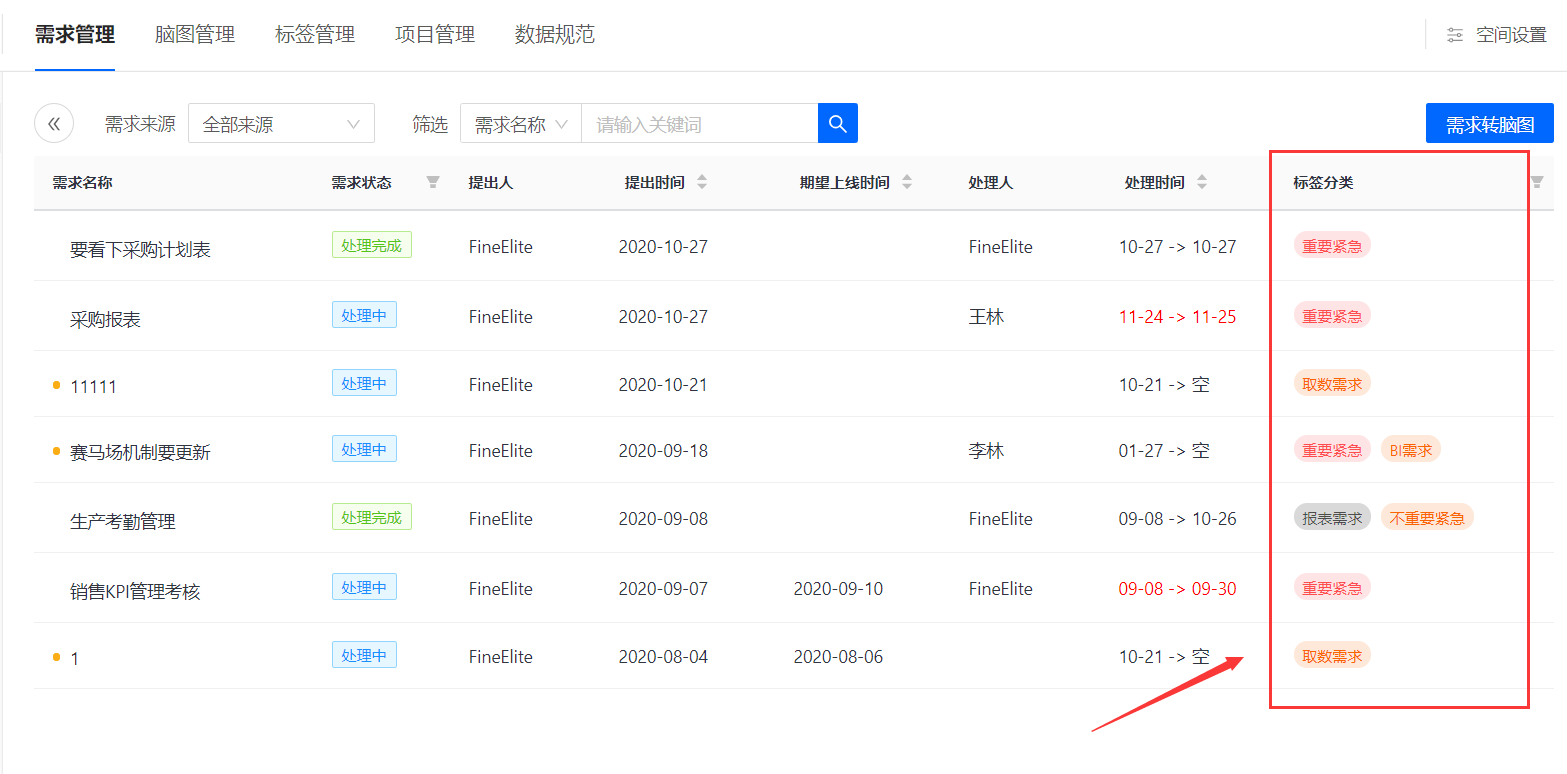Click handler 王林 in 采购报表 row
The height and width of the screenshot is (774, 1567).
pos(986,317)
